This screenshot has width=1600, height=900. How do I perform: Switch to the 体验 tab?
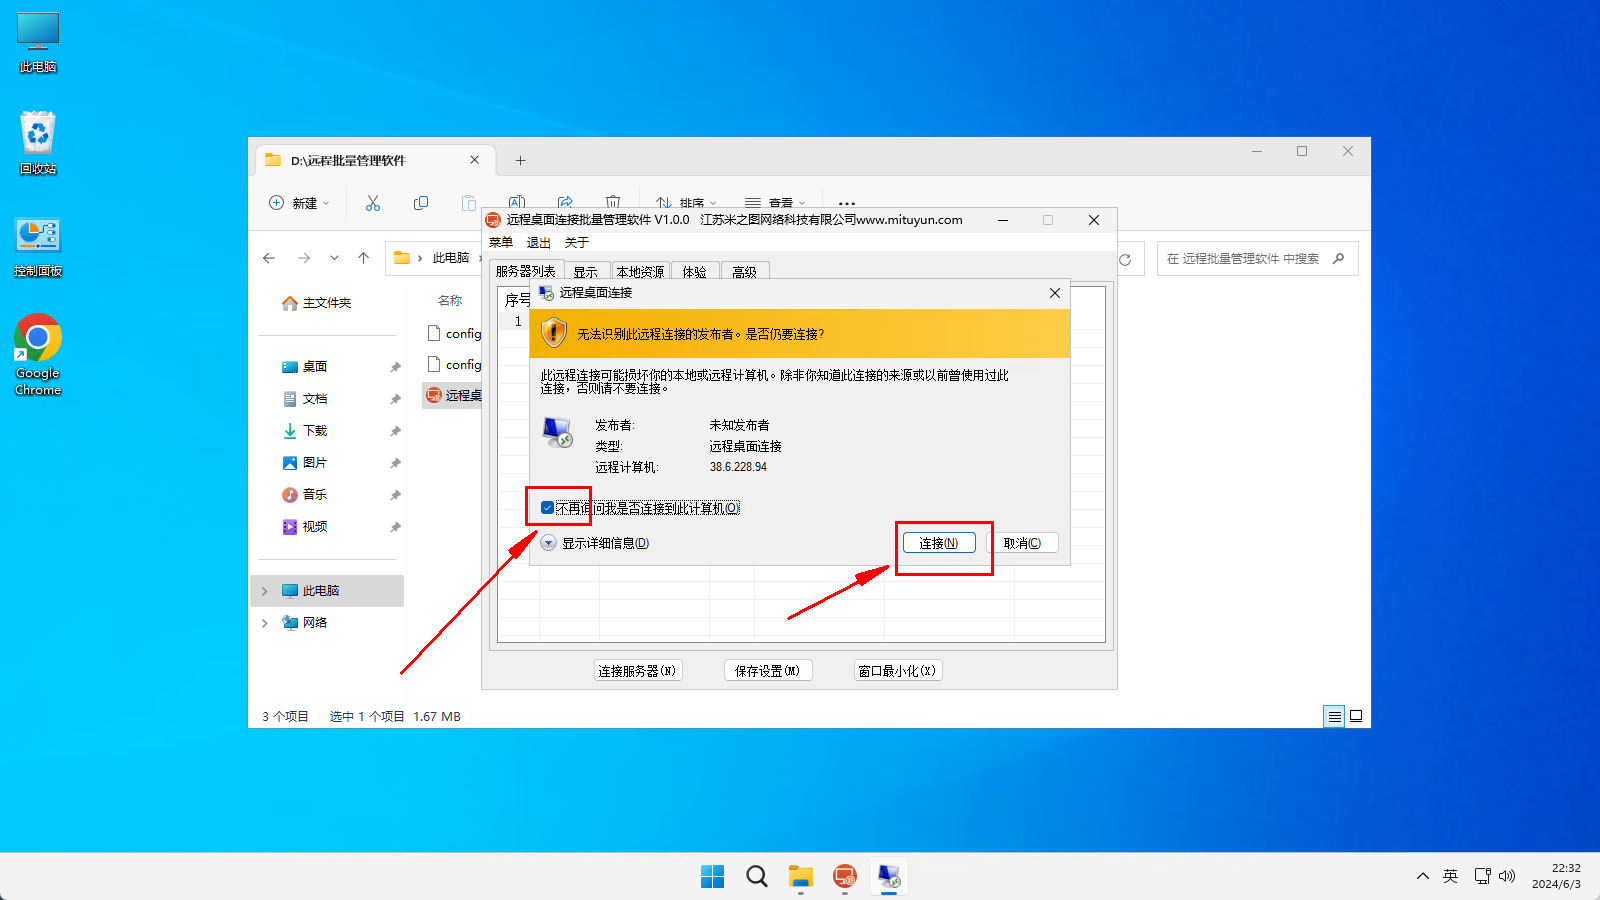[x=695, y=272]
